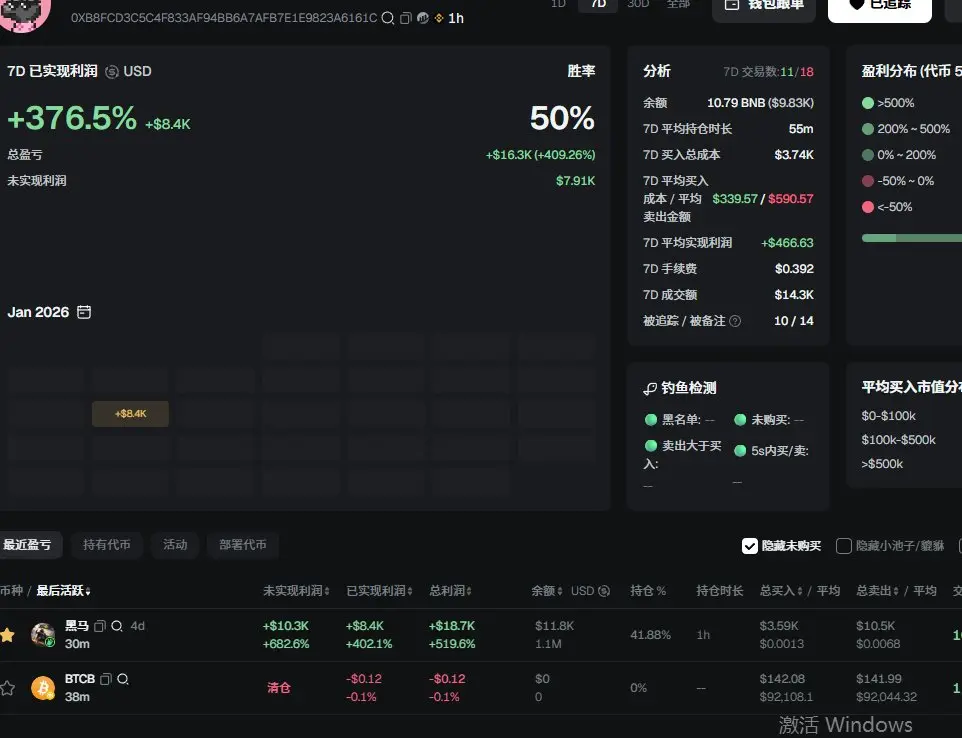962x738 pixels.
Task: Open the Jan 2026 calendar picker
Action: point(84,312)
